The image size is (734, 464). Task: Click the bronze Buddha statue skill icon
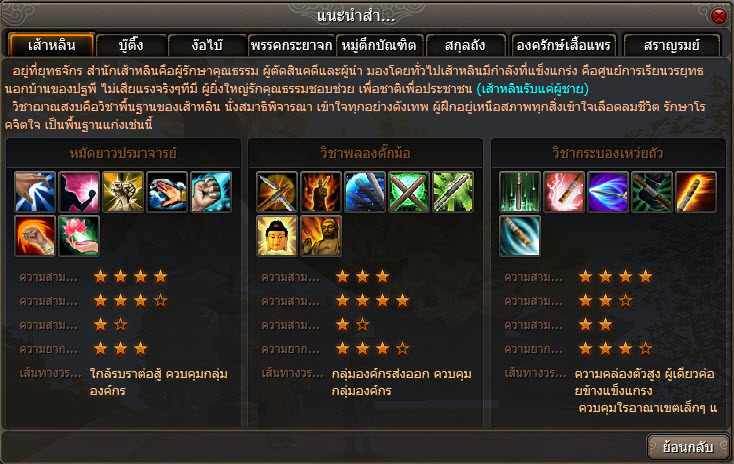pos(321,236)
